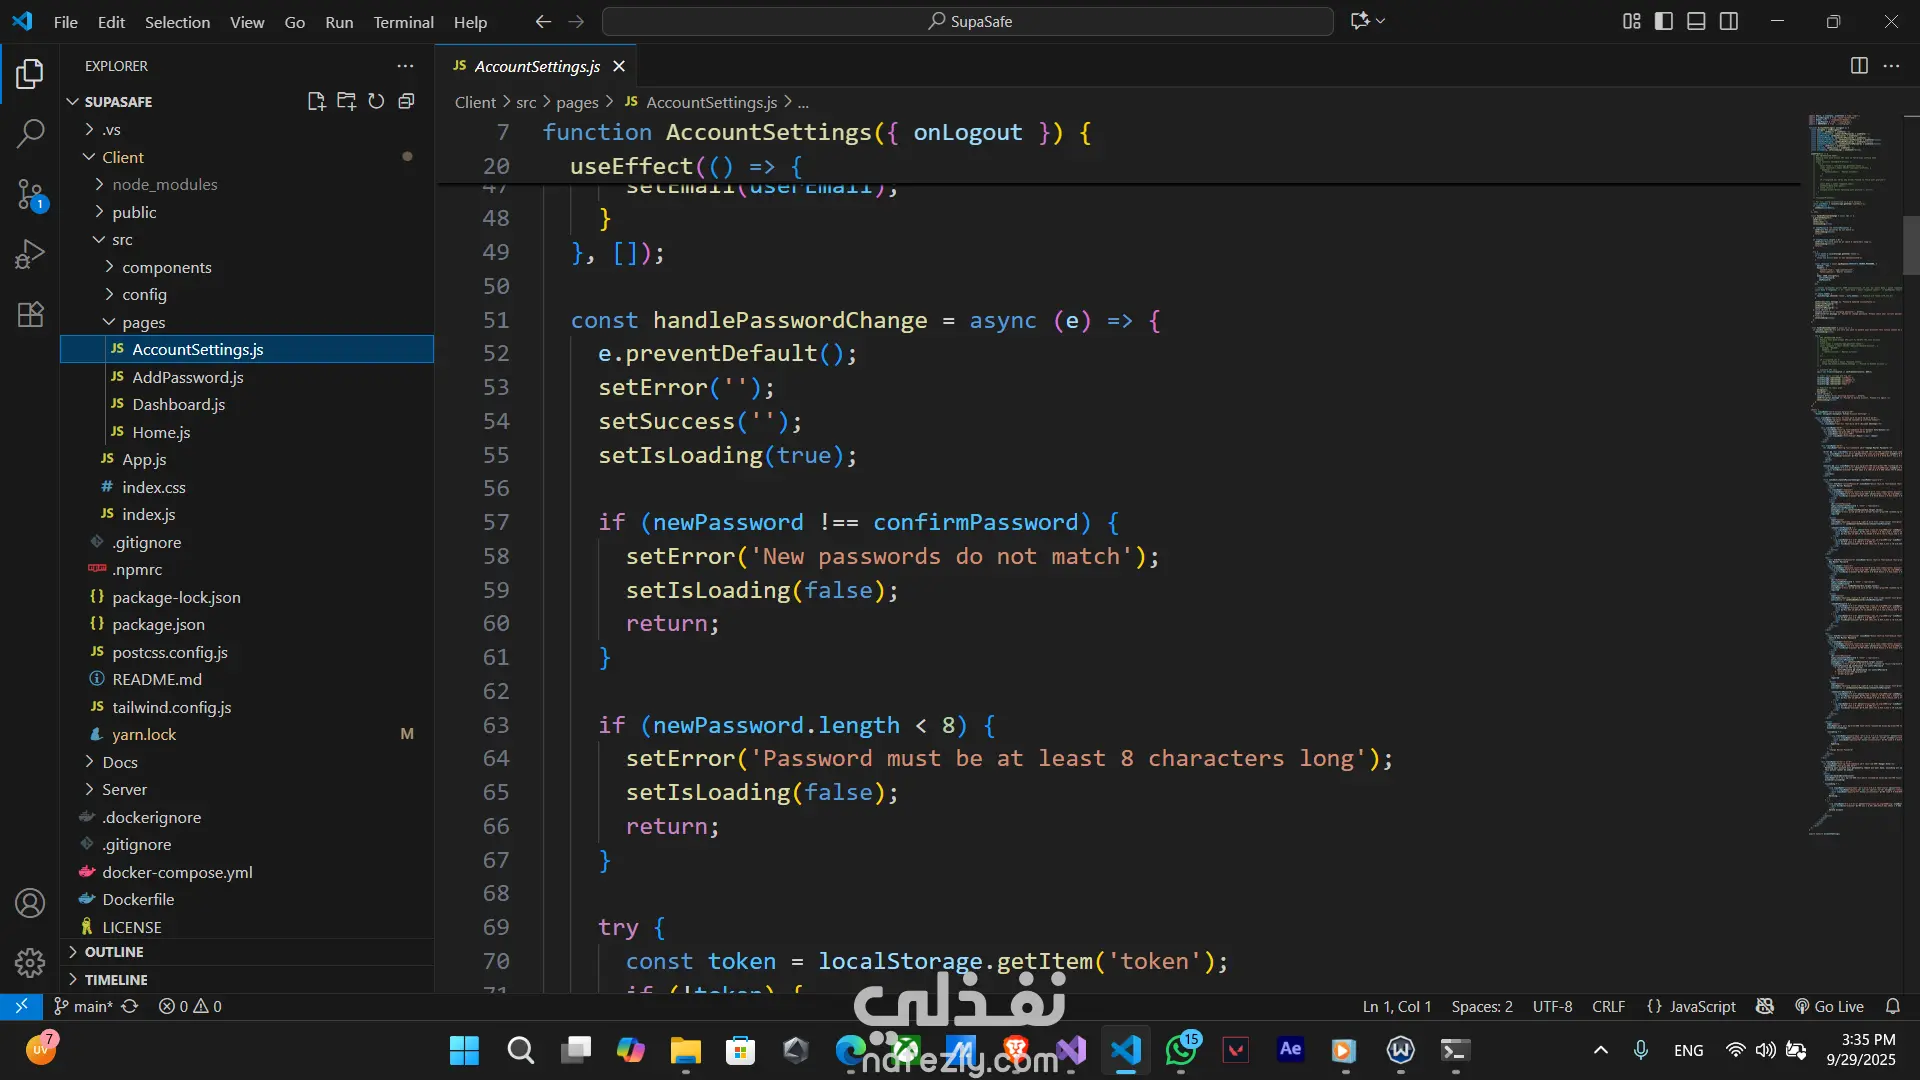1920x1080 pixels.
Task: Expand the components folder
Action: pyautogui.click(x=166, y=267)
